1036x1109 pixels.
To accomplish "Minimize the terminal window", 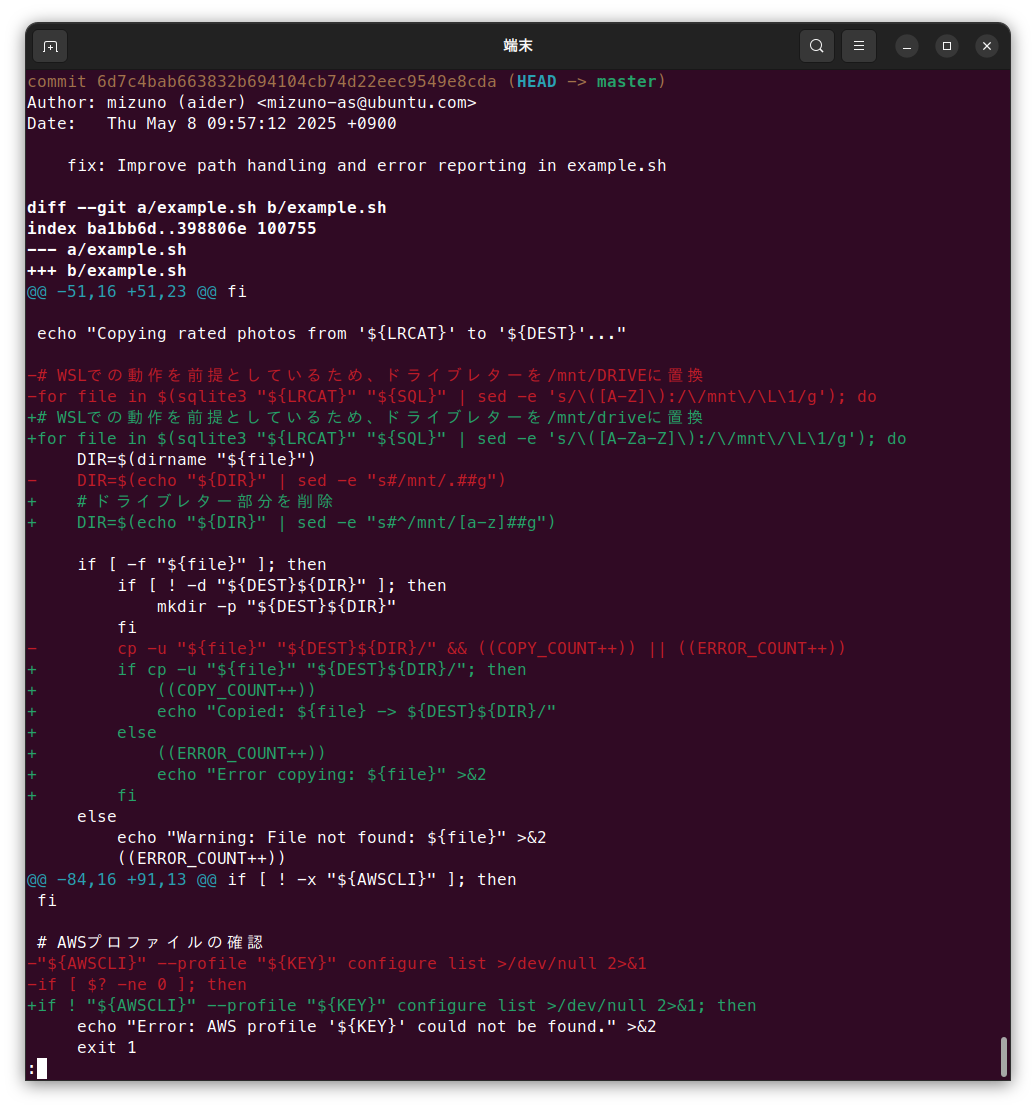I will tap(907, 46).
